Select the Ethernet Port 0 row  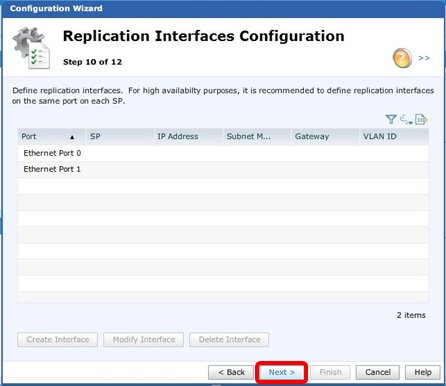coord(223,153)
